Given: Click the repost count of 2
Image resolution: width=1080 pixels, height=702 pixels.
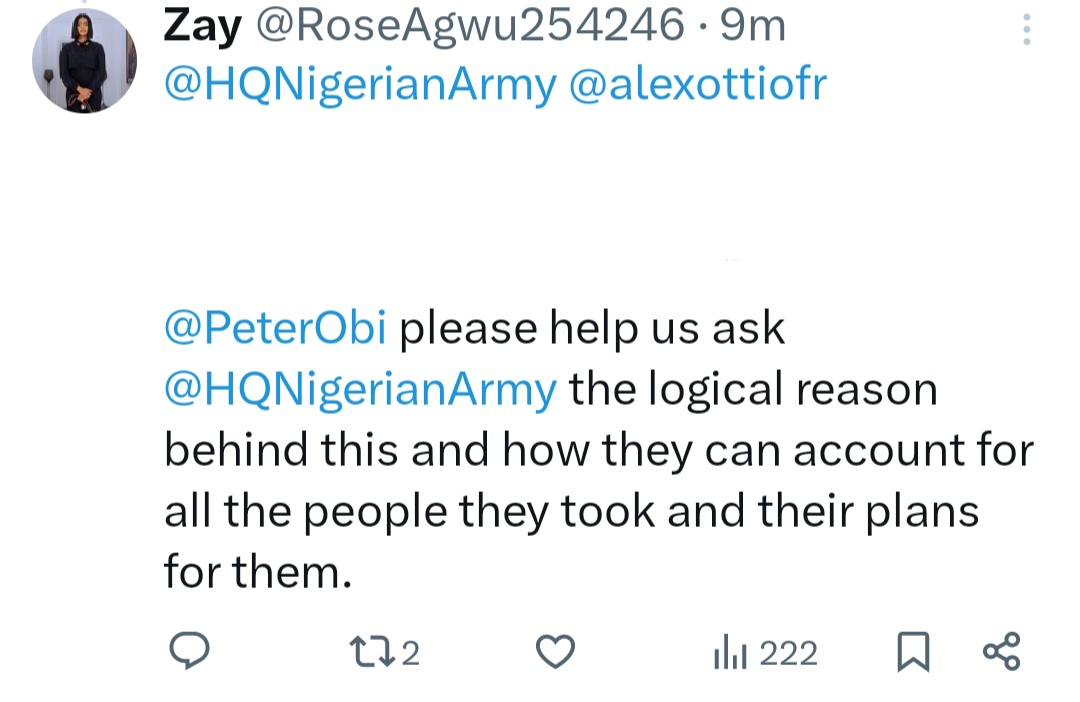Looking at the screenshot, I should 411,653.
